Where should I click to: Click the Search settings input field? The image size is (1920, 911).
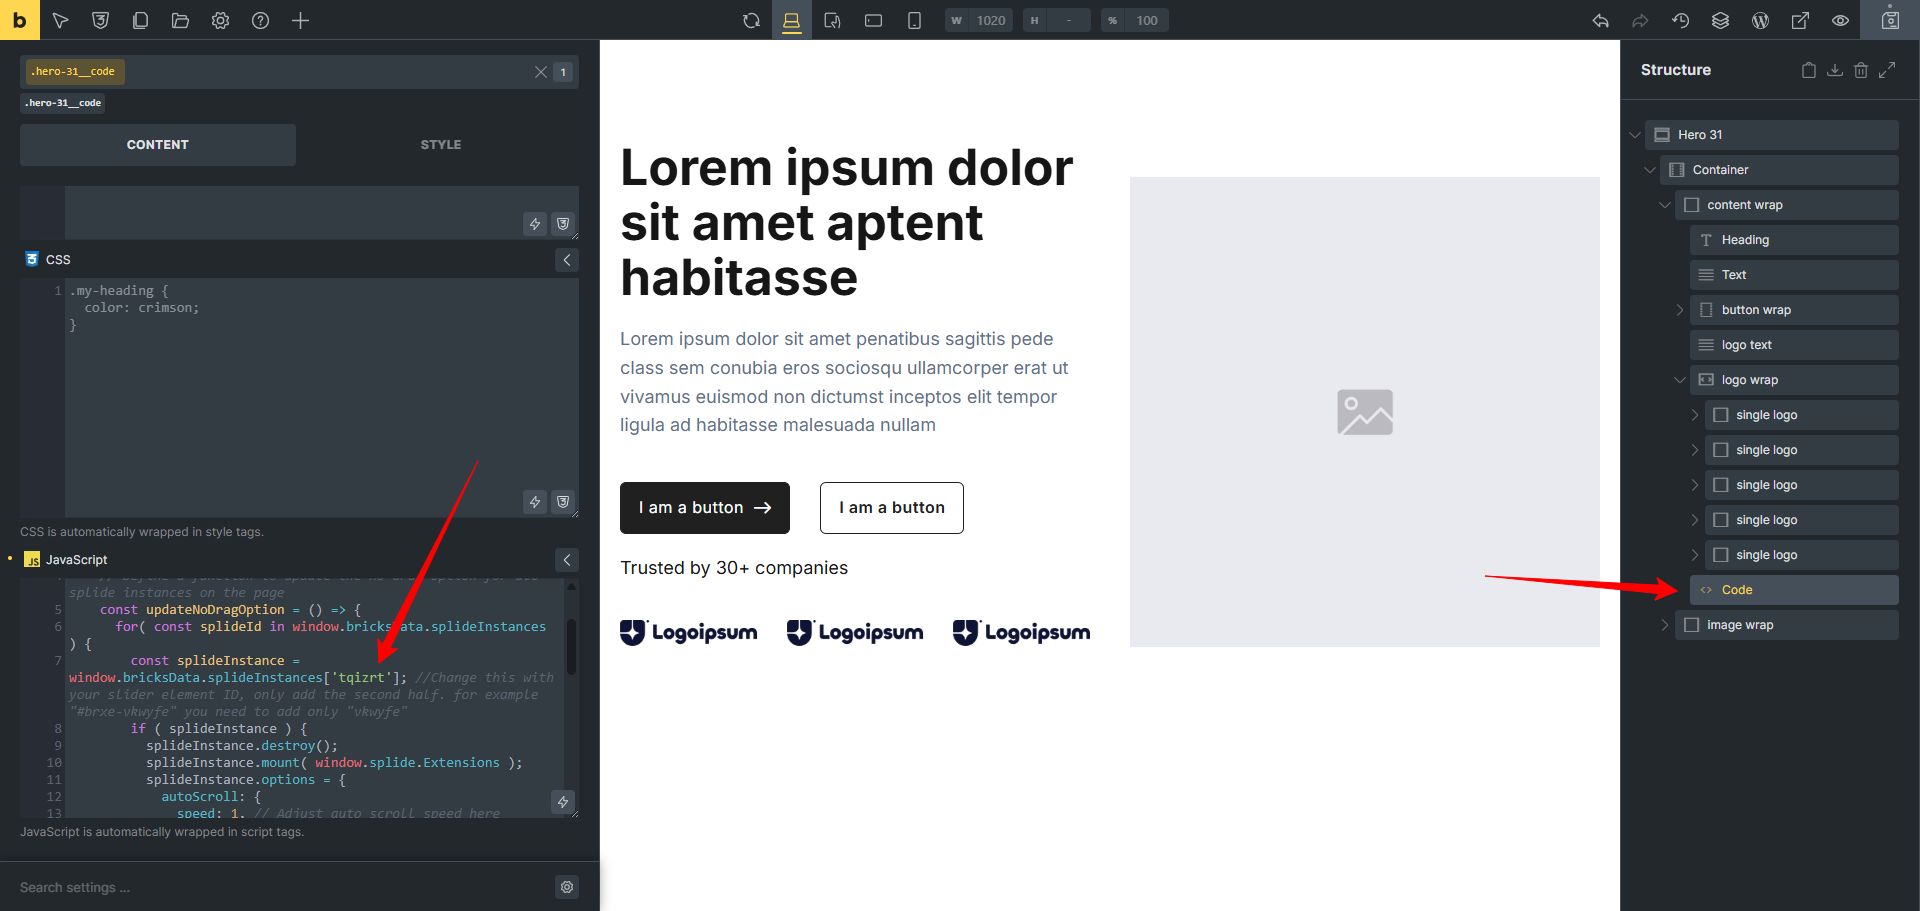[x=280, y=887]
